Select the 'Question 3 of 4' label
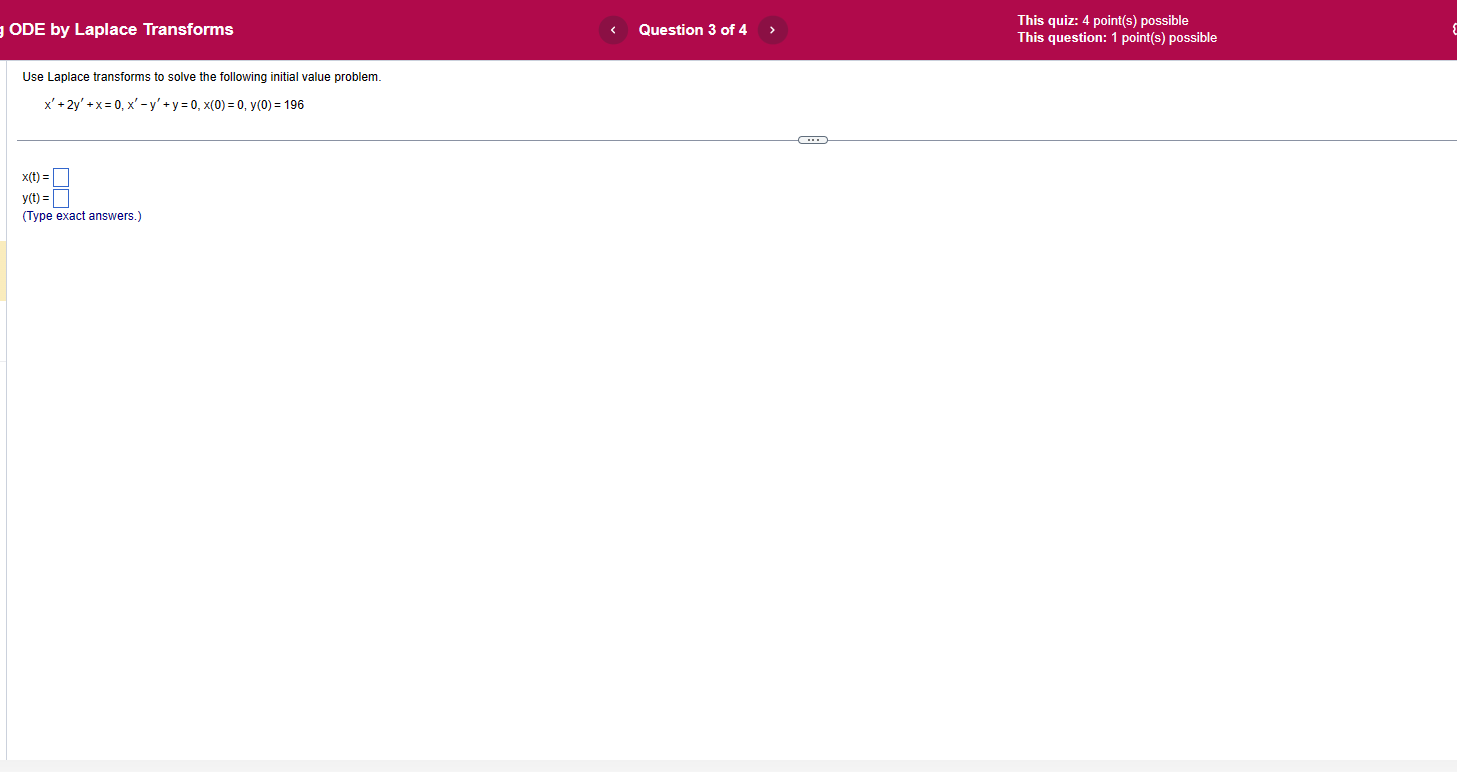Viewport: 1457px width, 772px height. pyautogui.click(x=693, y=30)
